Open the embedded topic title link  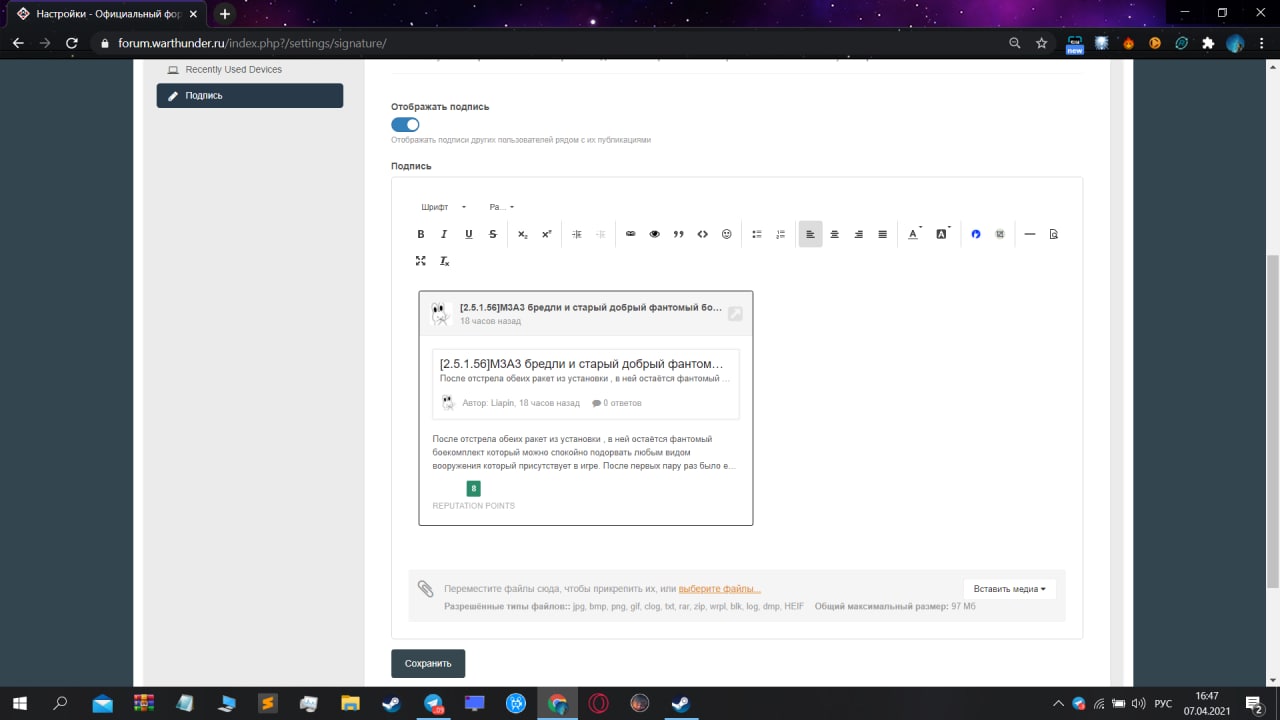(581, 364)
